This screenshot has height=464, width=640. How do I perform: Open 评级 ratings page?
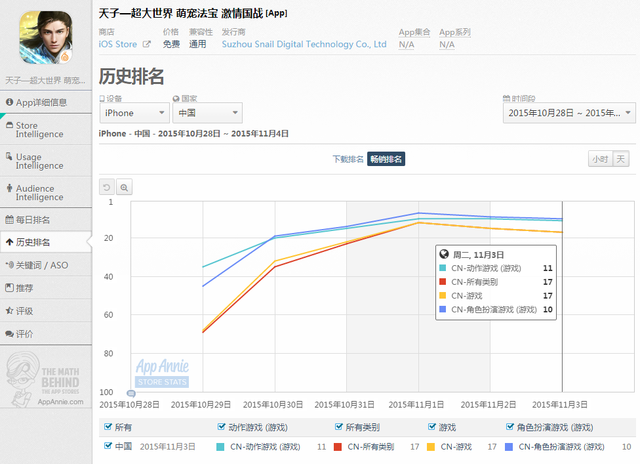click(x=46, y=311)
